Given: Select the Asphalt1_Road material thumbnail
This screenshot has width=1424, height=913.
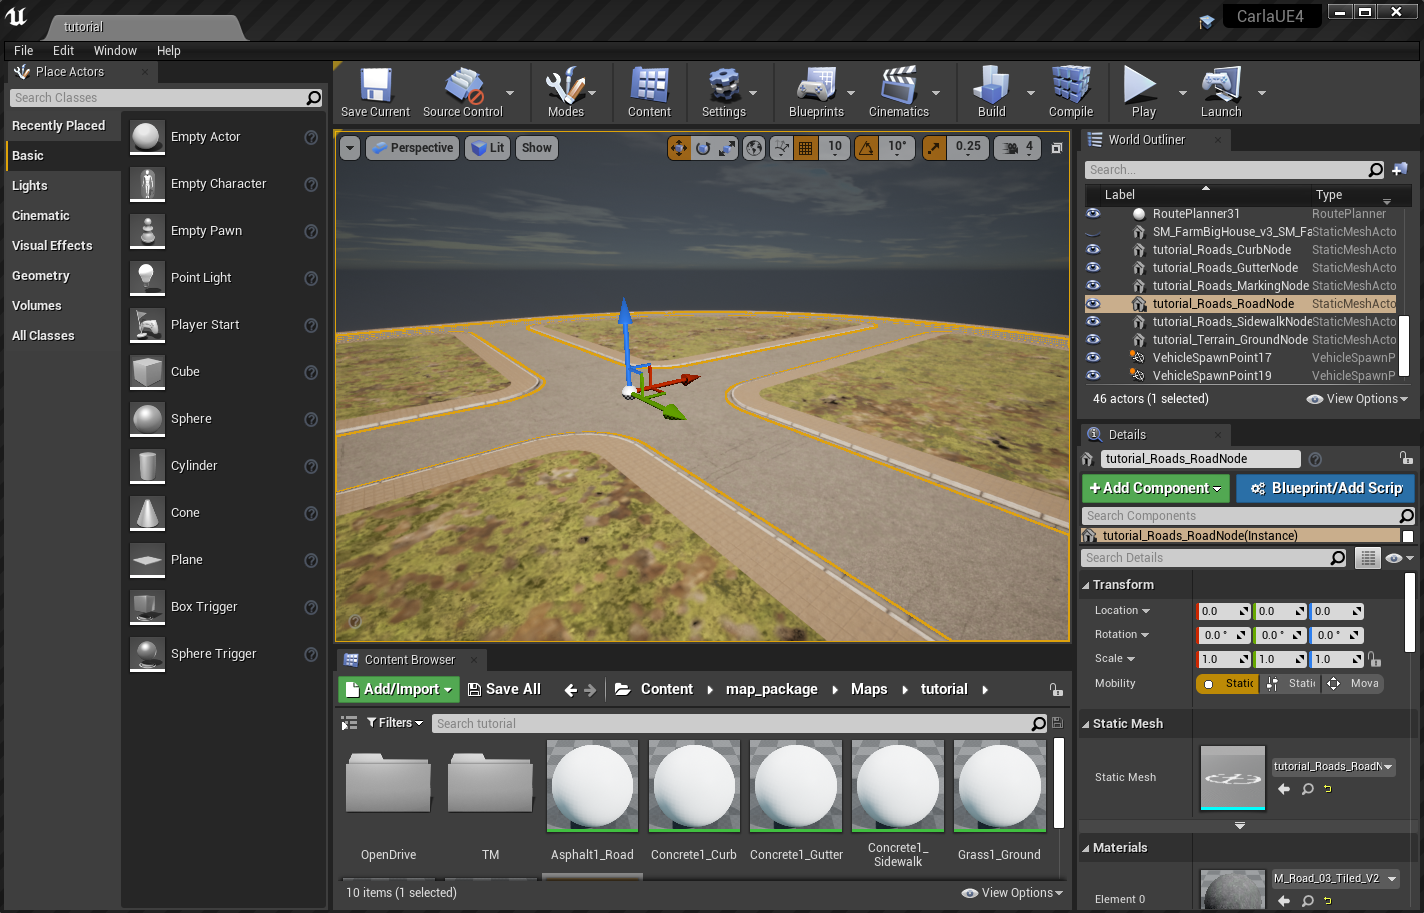Looking at the screenshot, I should tap(592, 786).
